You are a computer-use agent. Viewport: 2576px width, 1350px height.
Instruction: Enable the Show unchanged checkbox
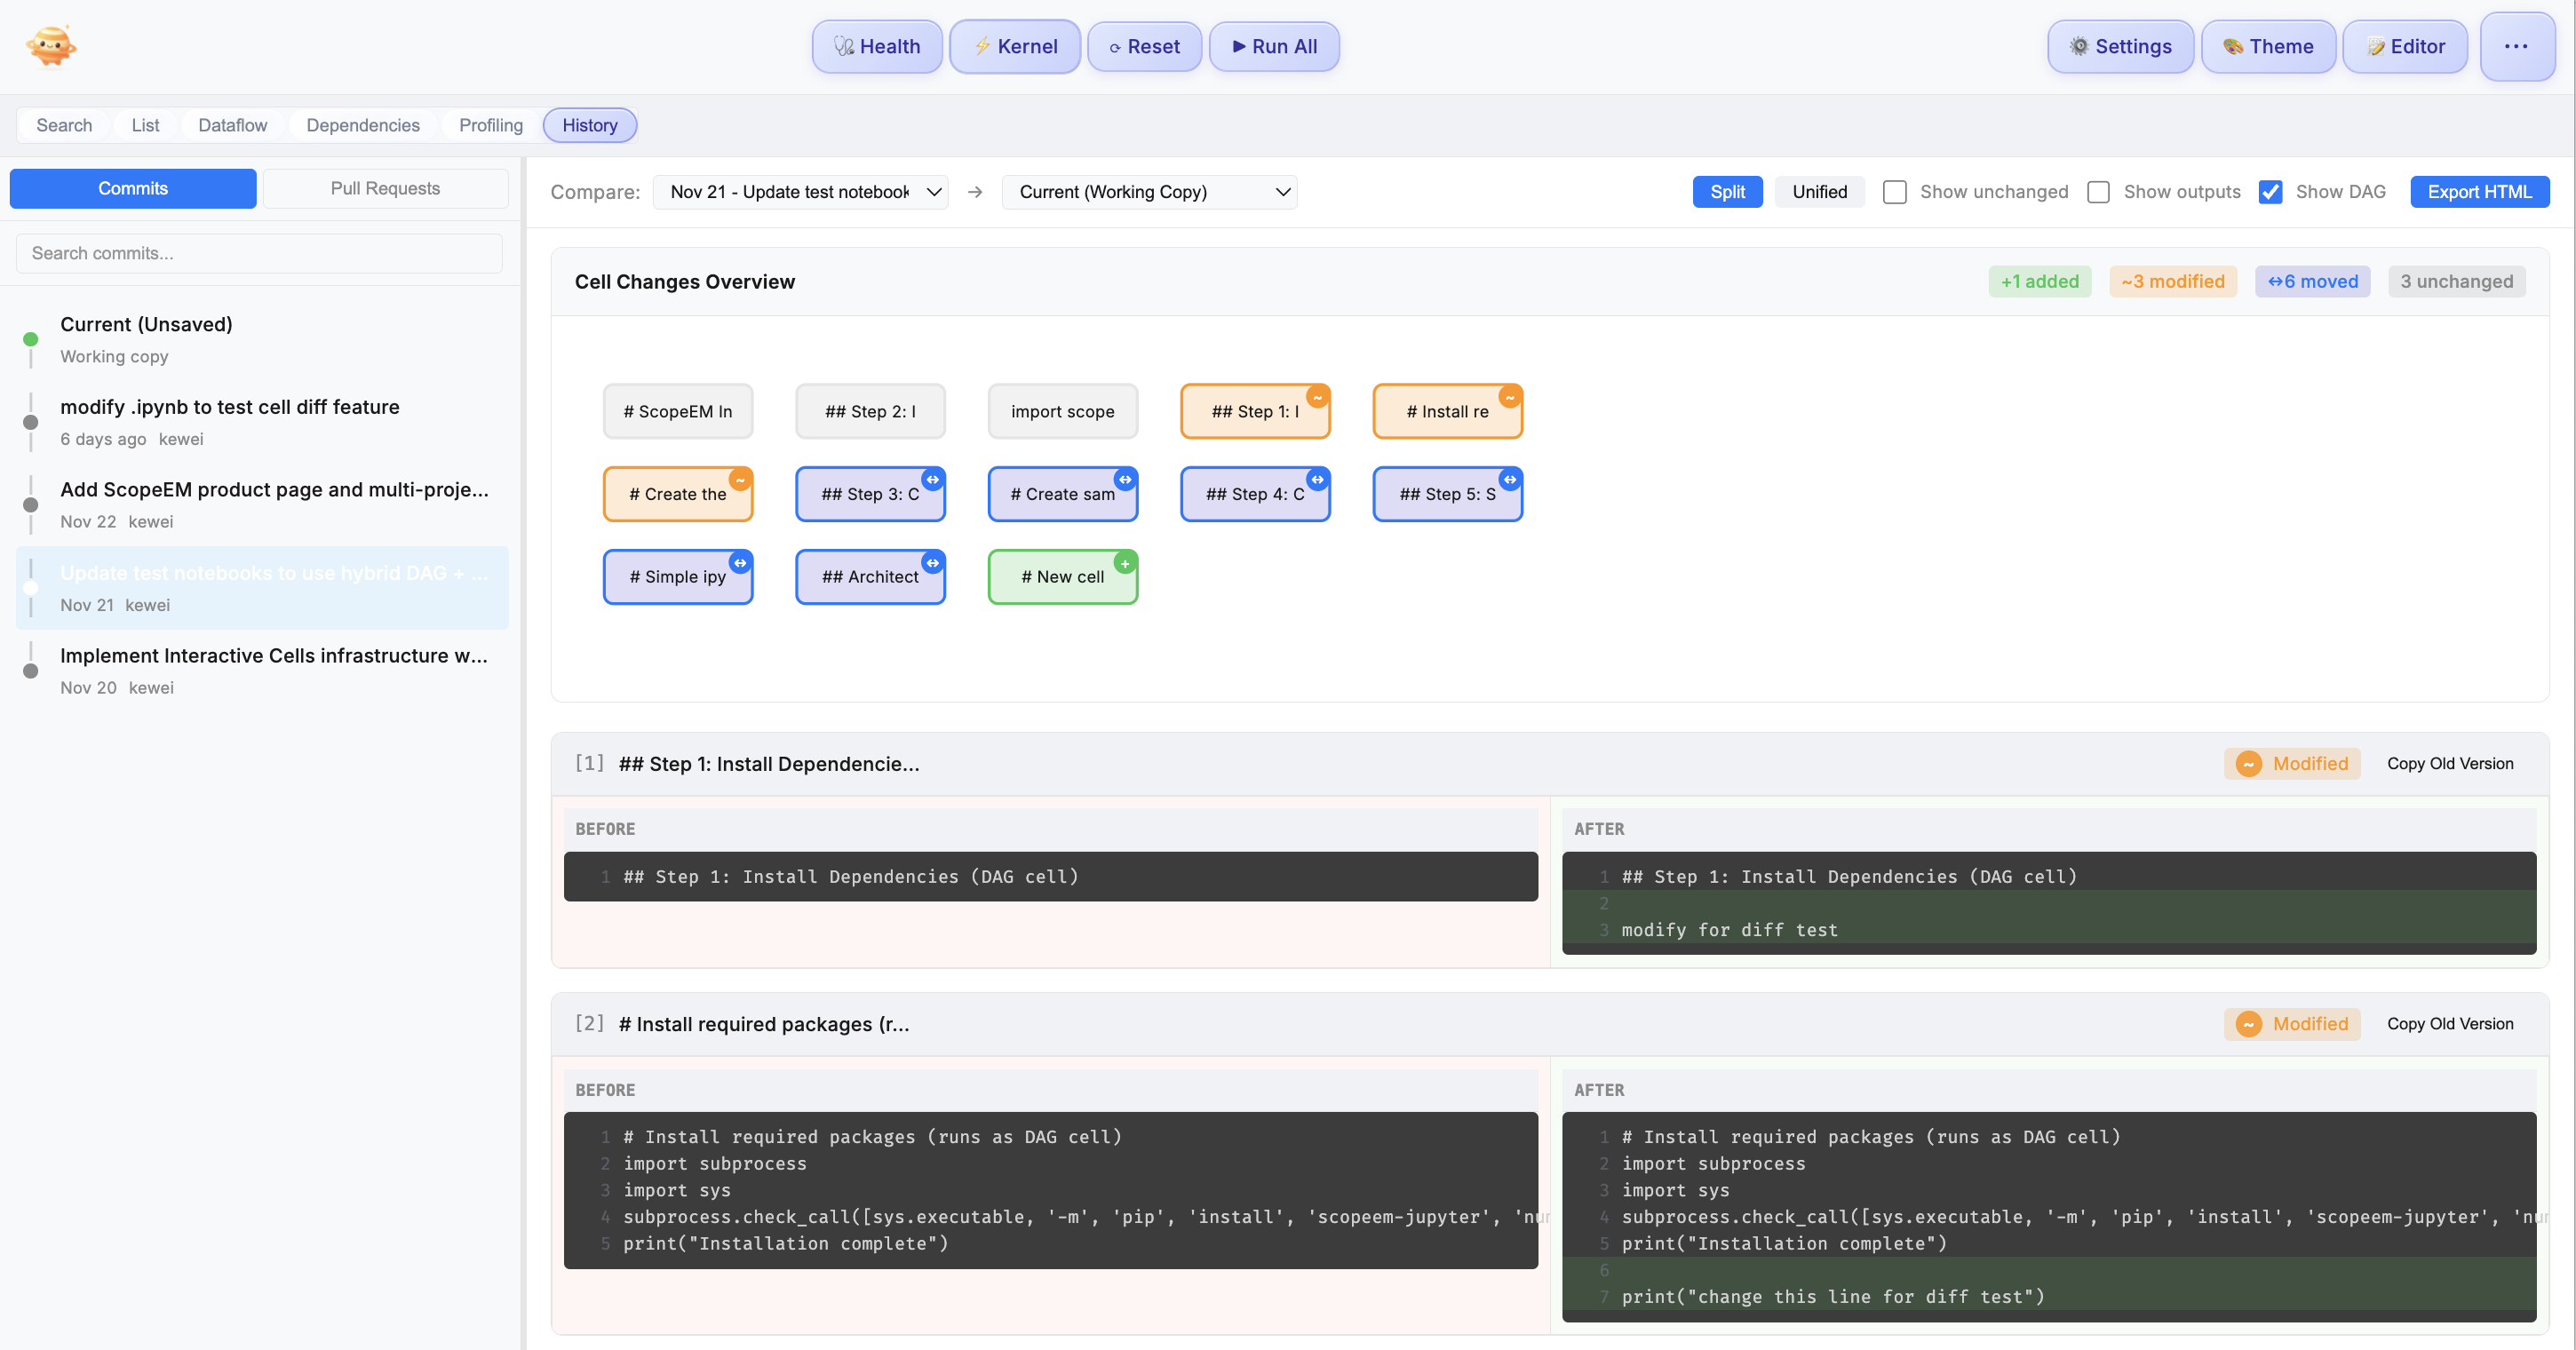tap(1894, 192)
